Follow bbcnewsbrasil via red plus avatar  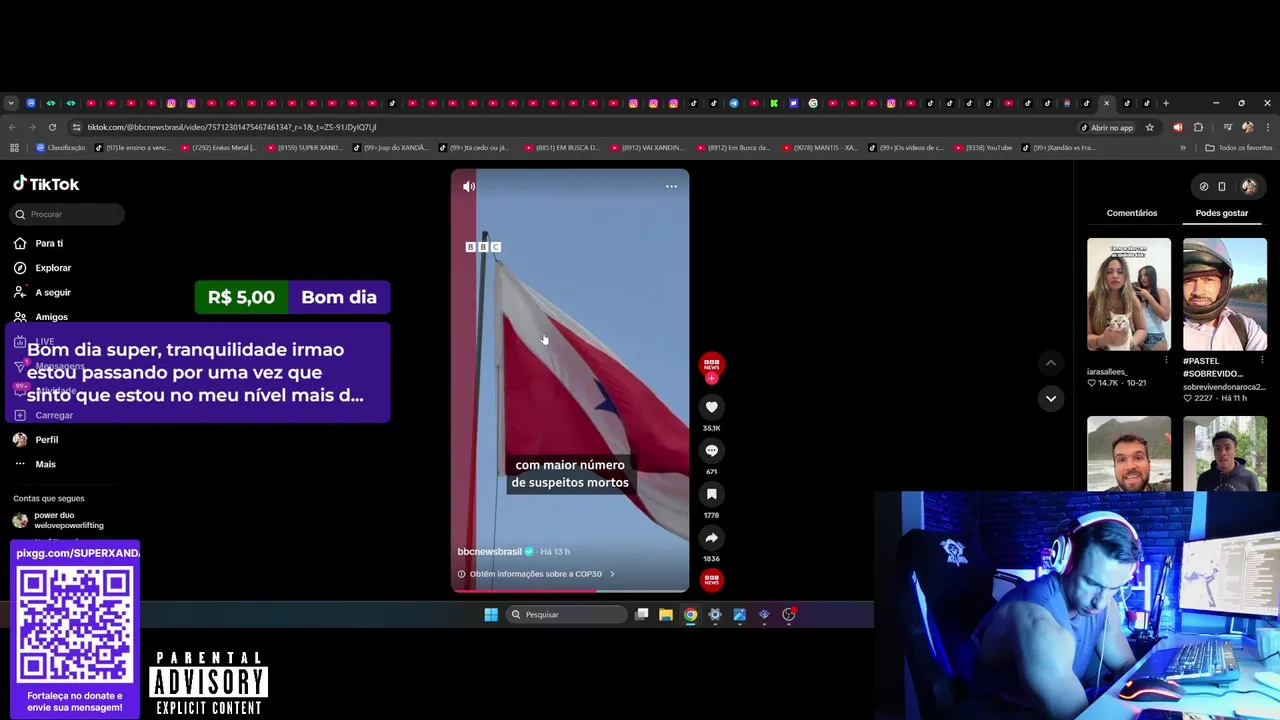click(711, 378)
